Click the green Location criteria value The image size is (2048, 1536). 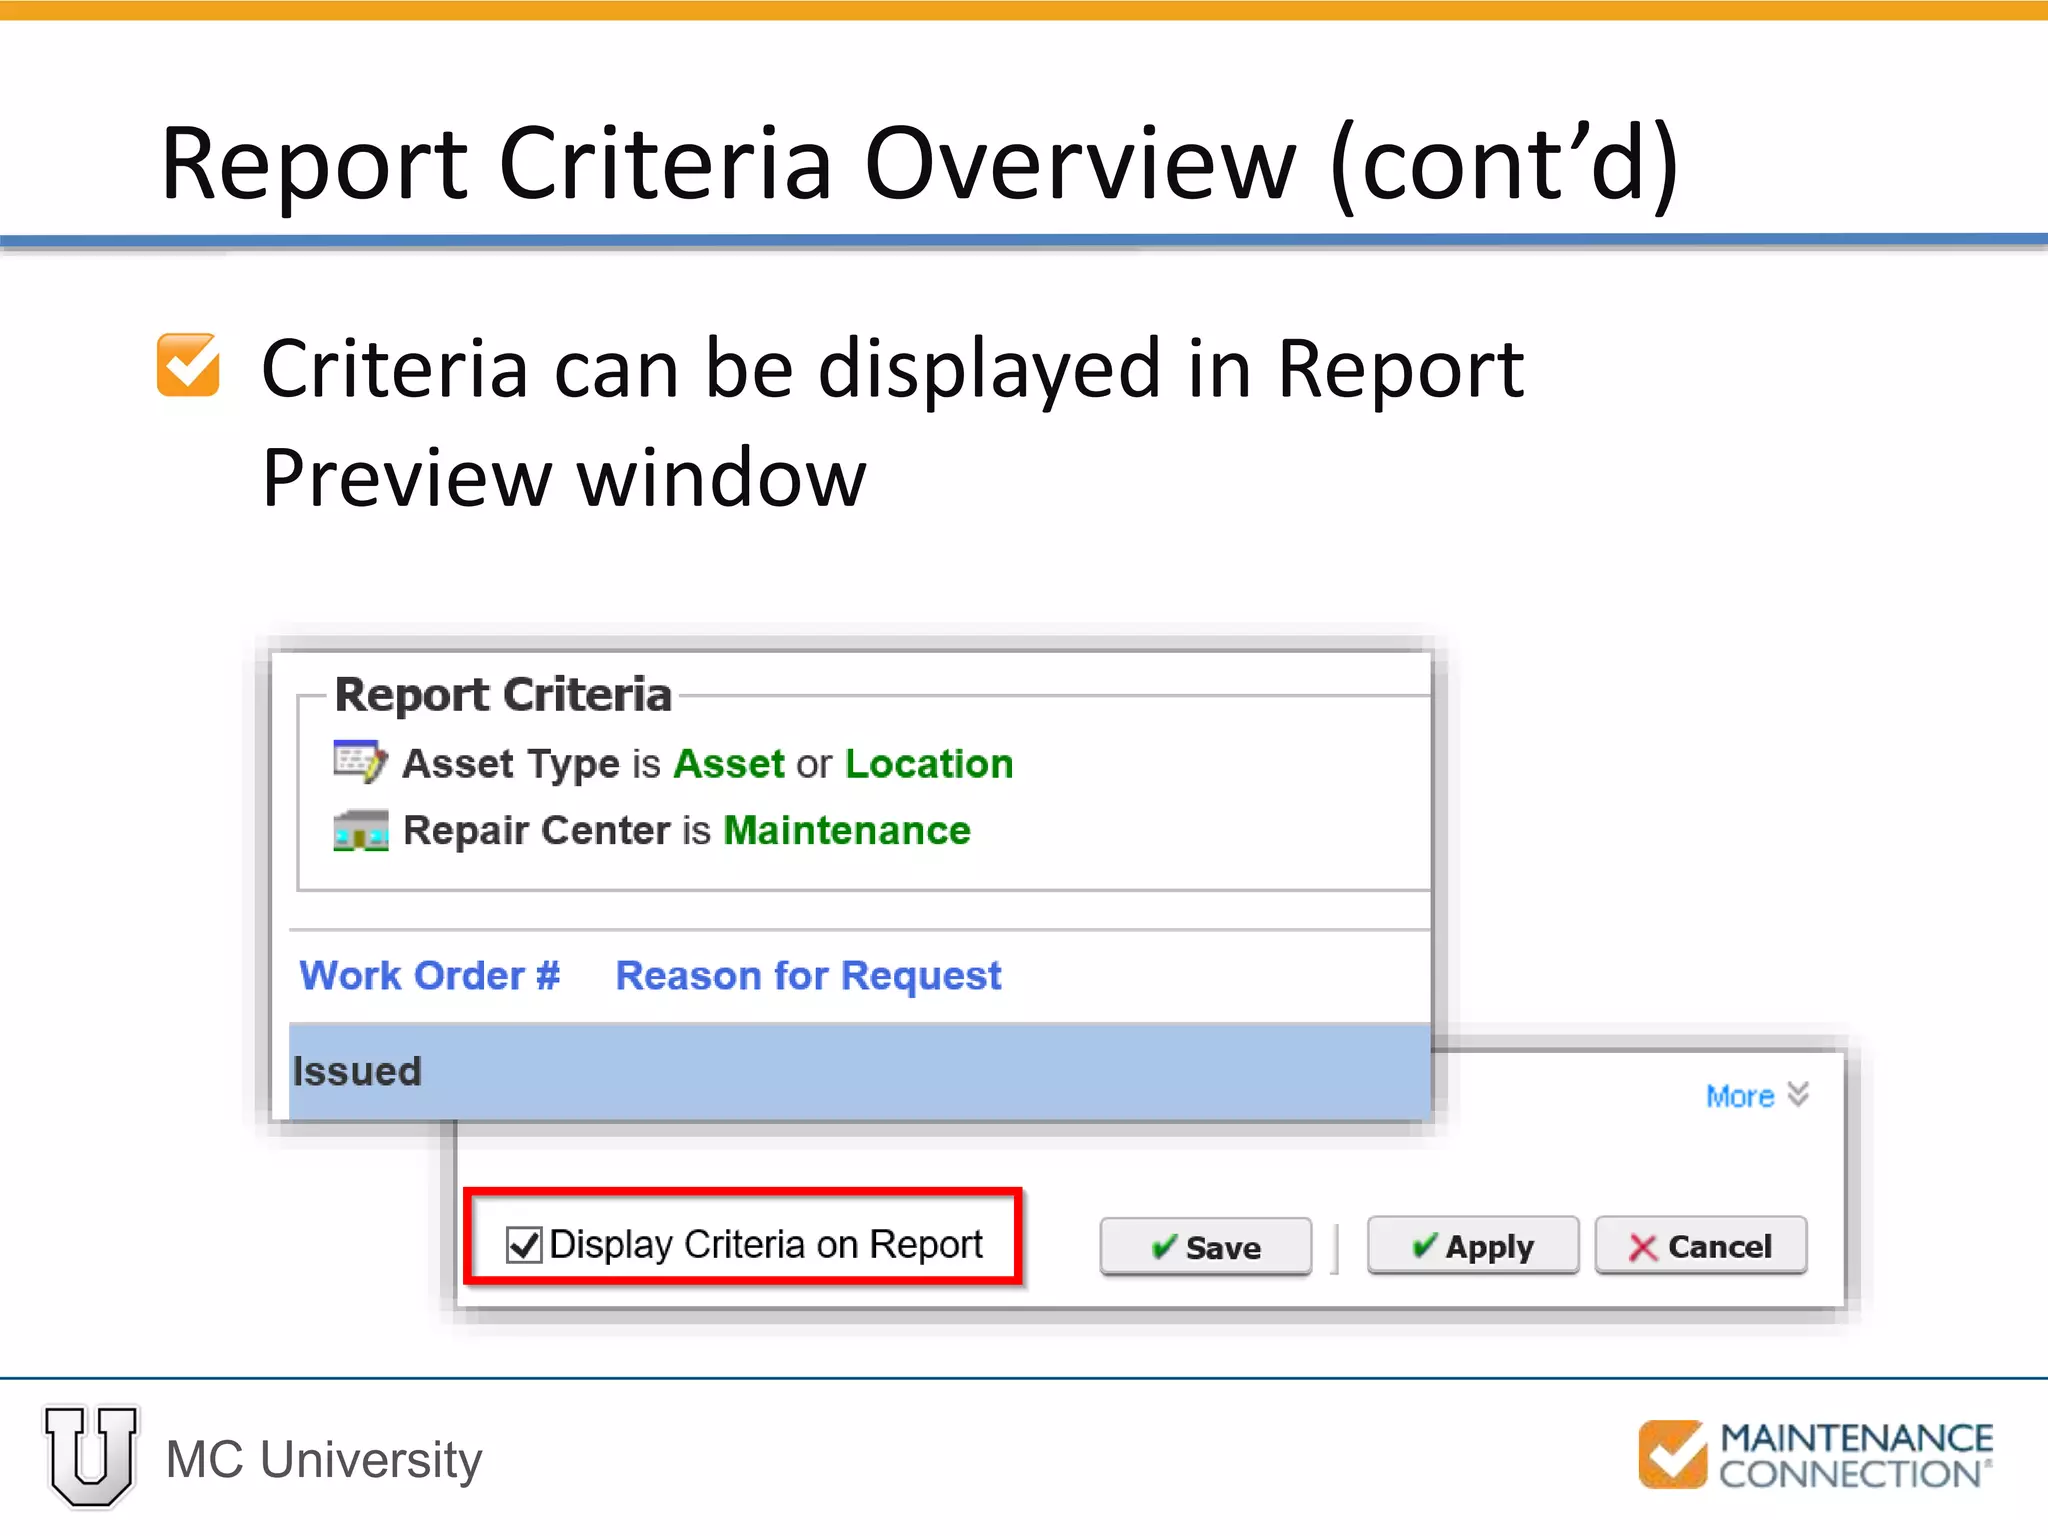point(929,764)
